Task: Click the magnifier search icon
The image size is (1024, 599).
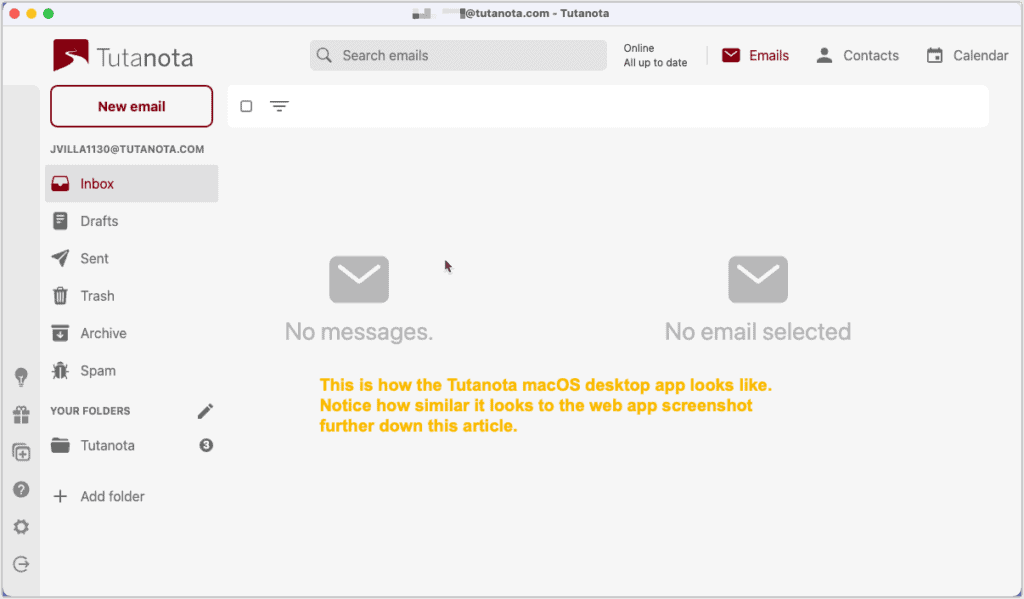Action: coord(324,56)
